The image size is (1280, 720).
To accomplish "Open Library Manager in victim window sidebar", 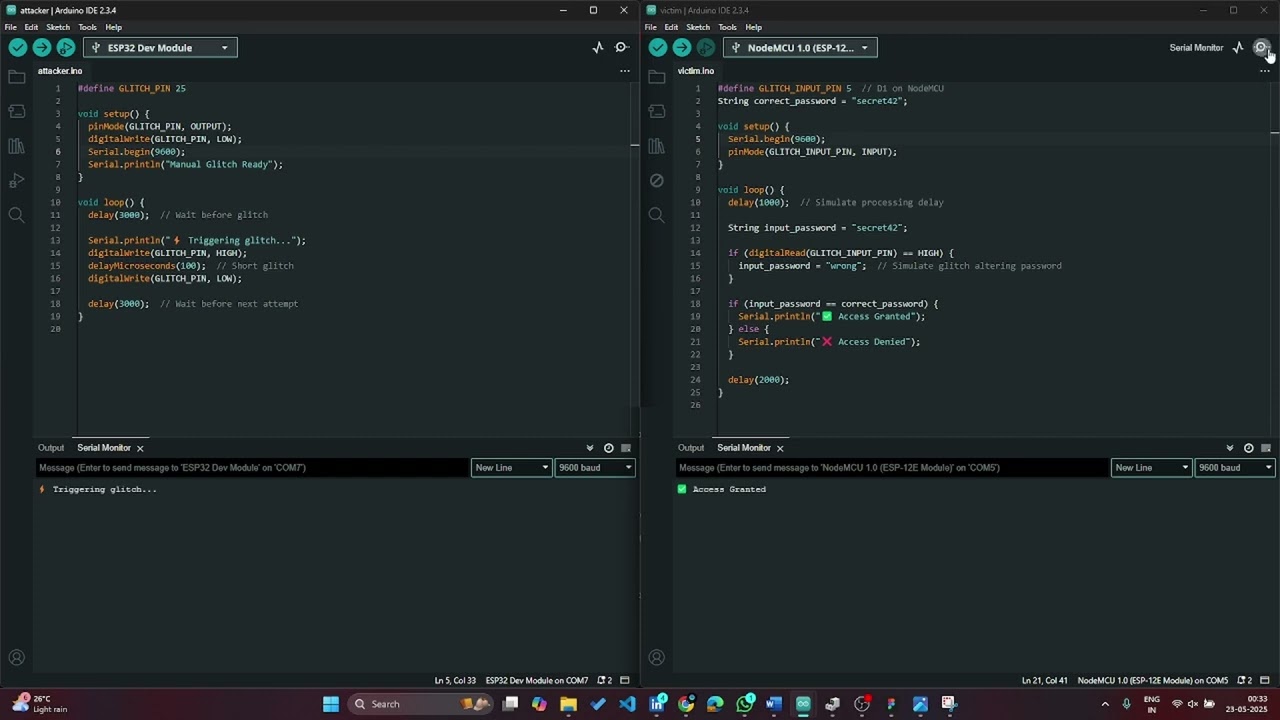I will (x=656, y=146).
